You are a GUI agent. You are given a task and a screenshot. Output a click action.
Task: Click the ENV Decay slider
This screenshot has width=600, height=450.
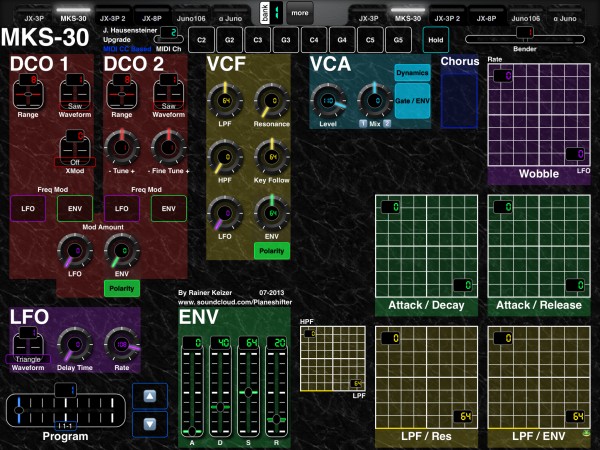click(220, 386)
